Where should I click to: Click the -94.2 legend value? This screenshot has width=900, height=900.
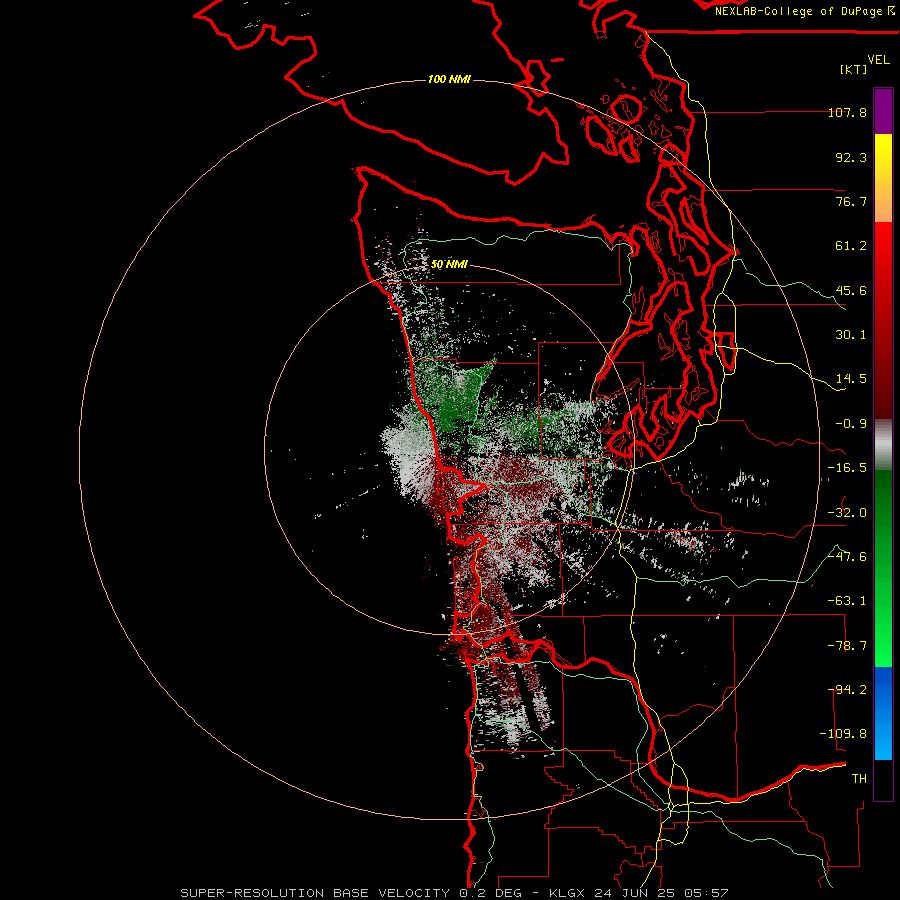coord(847,690)
